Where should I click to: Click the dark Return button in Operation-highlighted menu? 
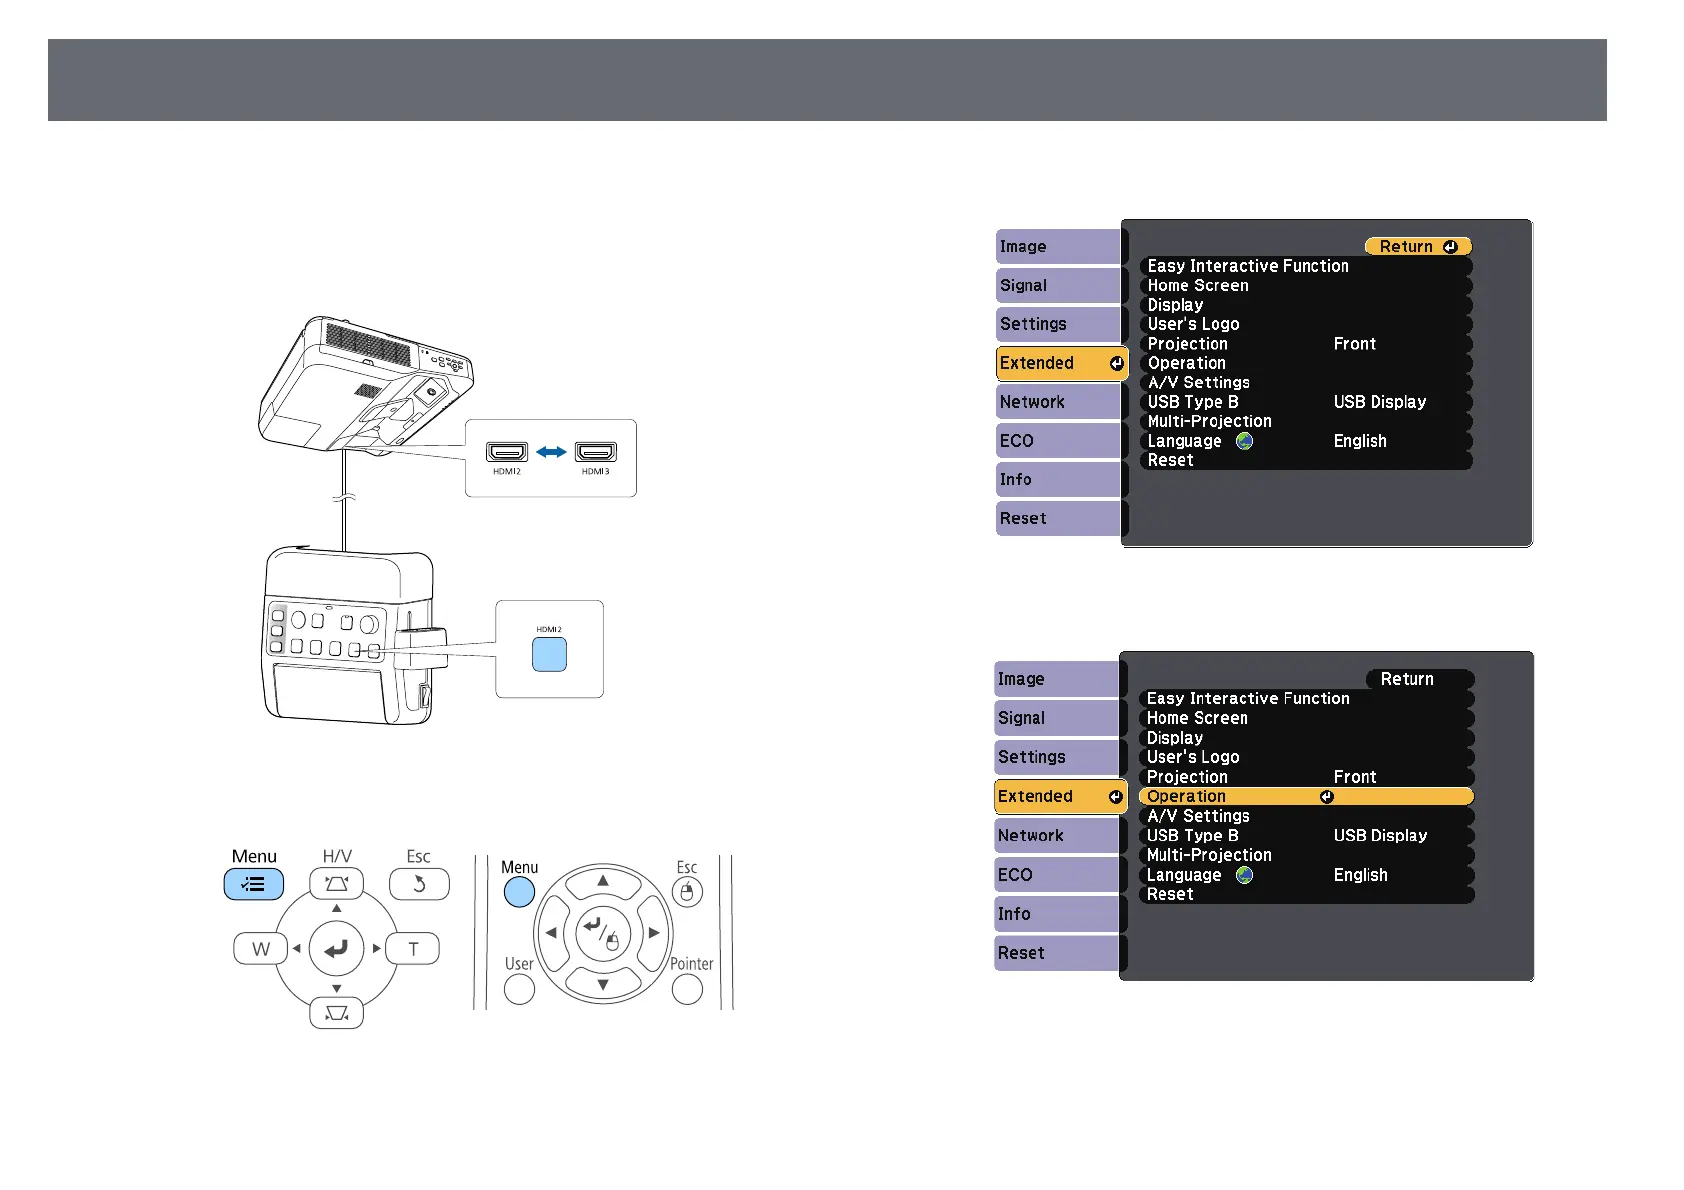pos(1420,679)
